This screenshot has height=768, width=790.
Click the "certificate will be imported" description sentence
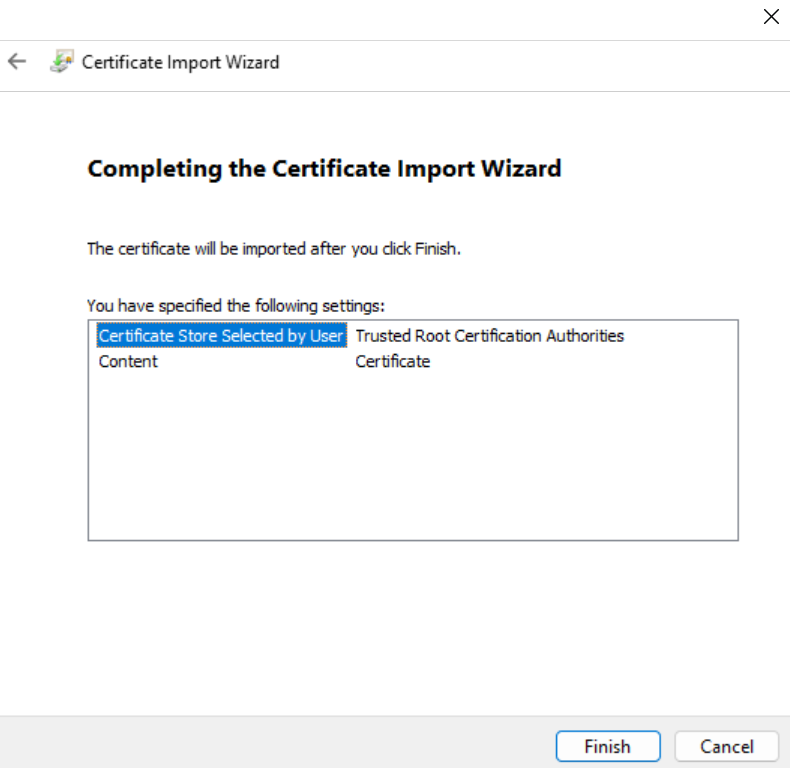(x=273, y=249)
